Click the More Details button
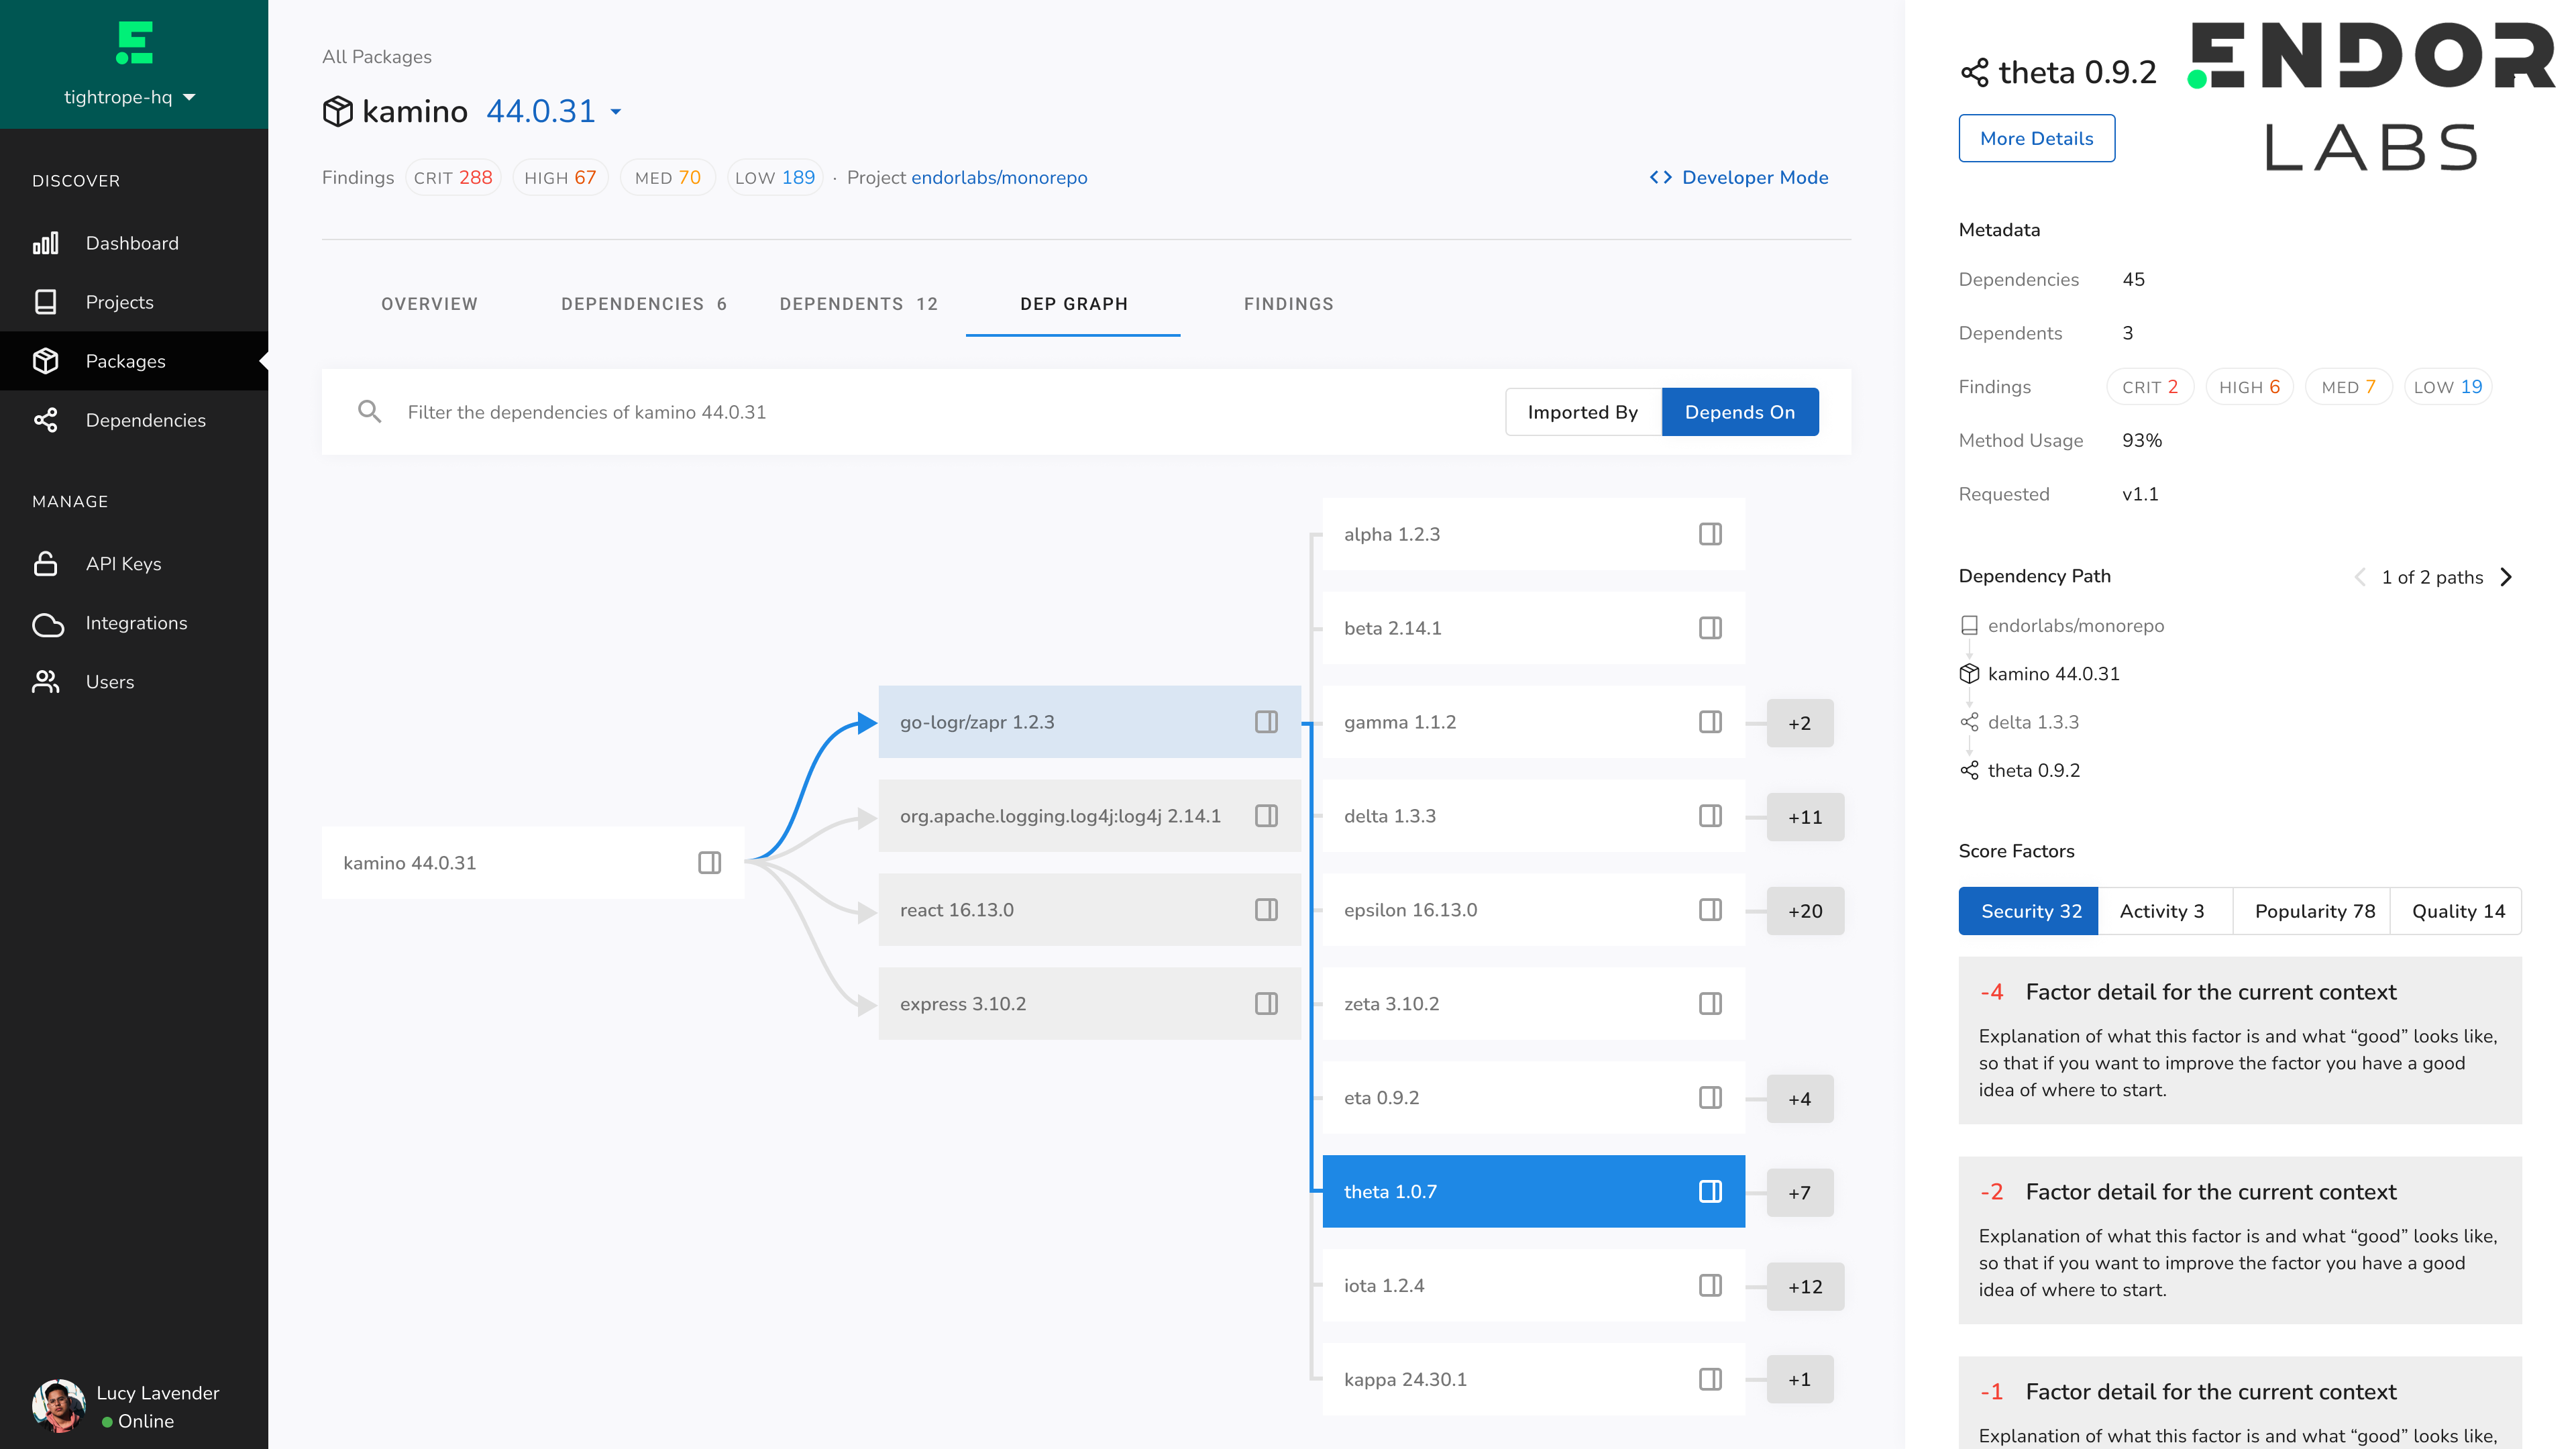The height and width of the screenshot is (1449, 2576). [x=2036, y=139]
